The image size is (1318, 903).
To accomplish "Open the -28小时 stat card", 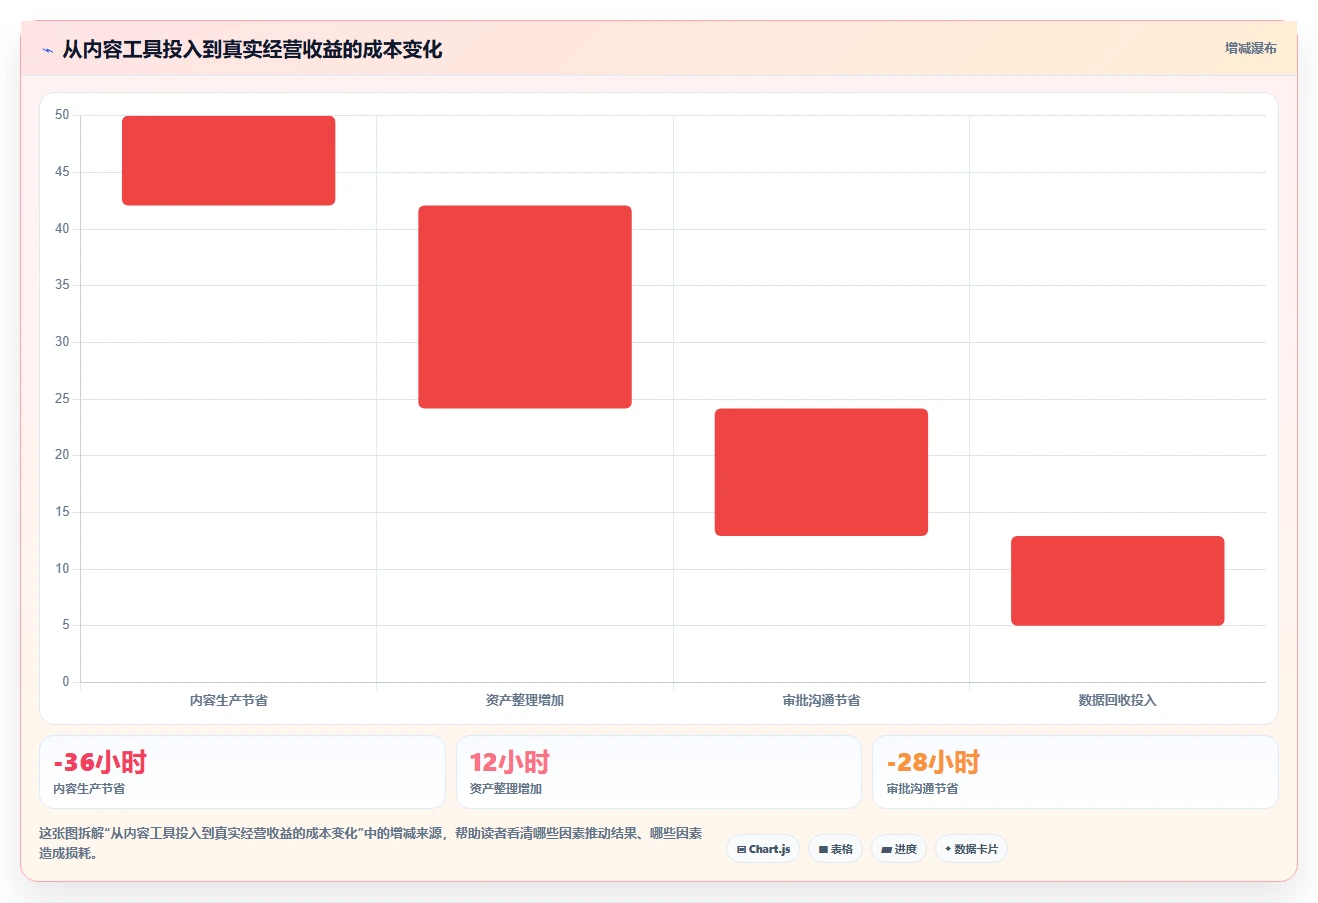I will pyautogui.click(x=1075, y=772).
